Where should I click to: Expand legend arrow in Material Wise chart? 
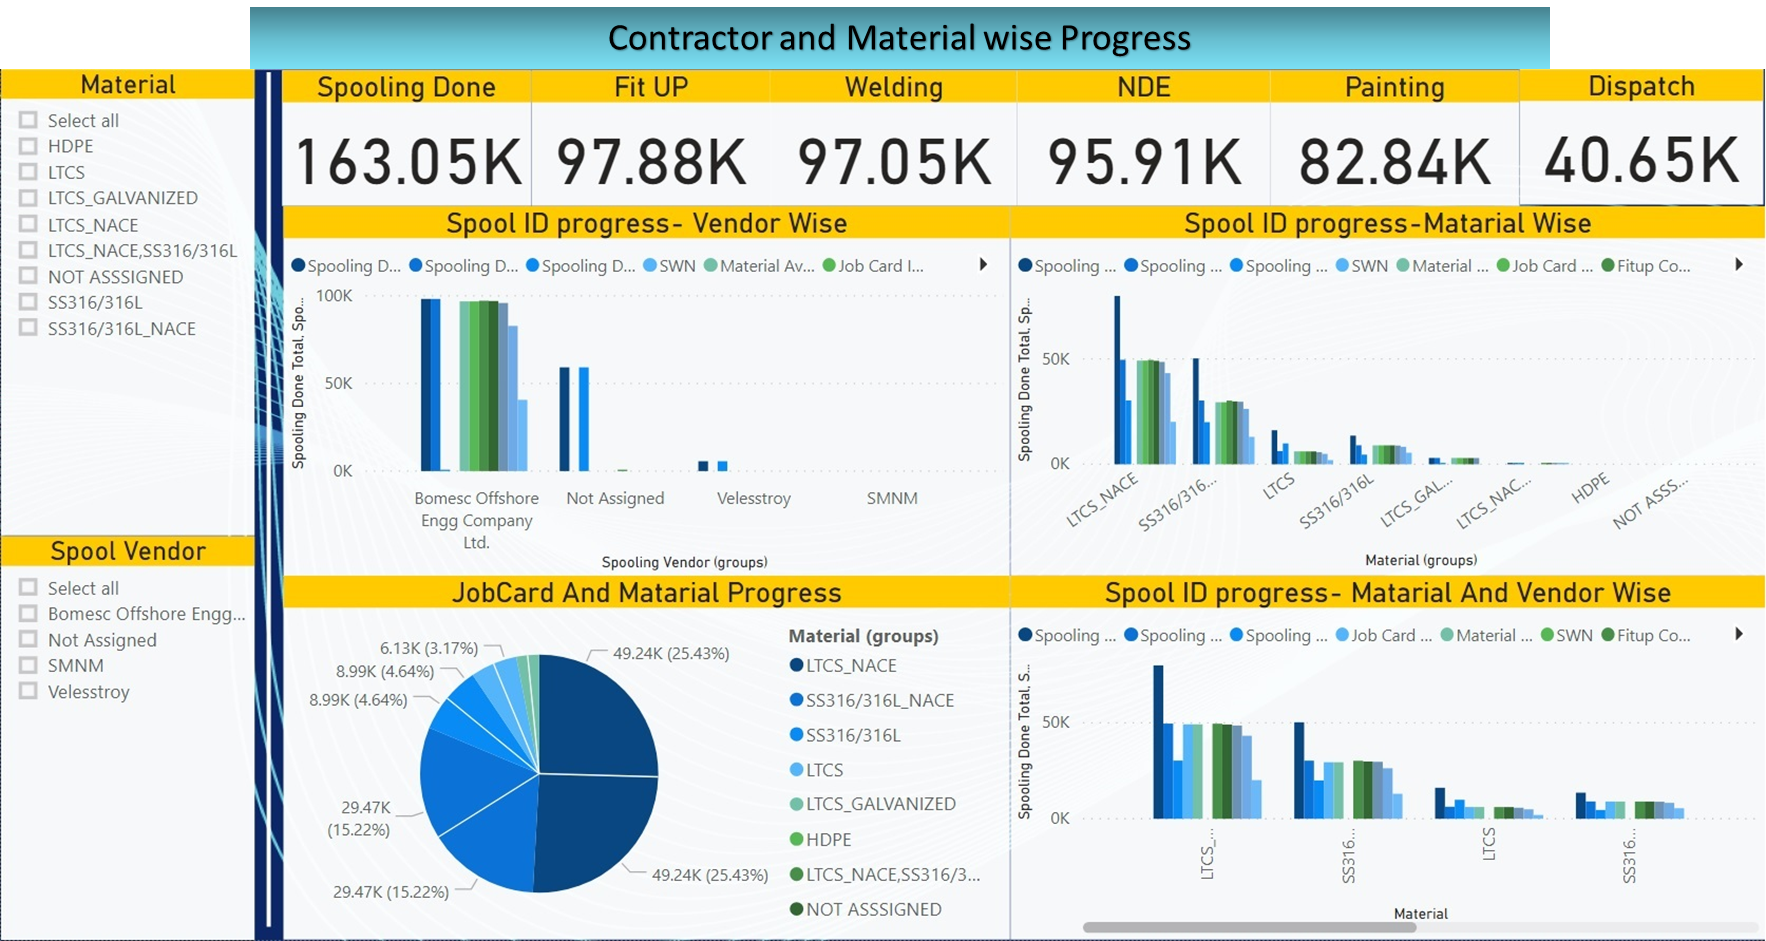click(x=1739, y=265)
